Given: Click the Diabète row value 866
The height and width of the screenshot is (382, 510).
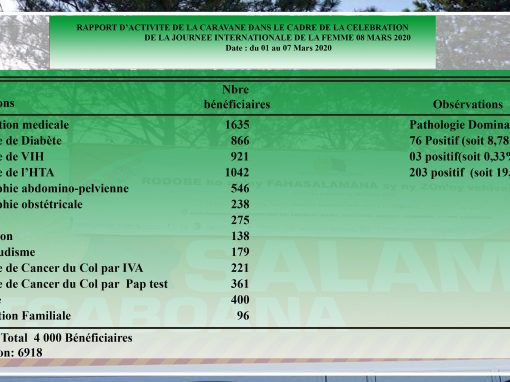Looking at the screenshot, I should pos(240,140).
